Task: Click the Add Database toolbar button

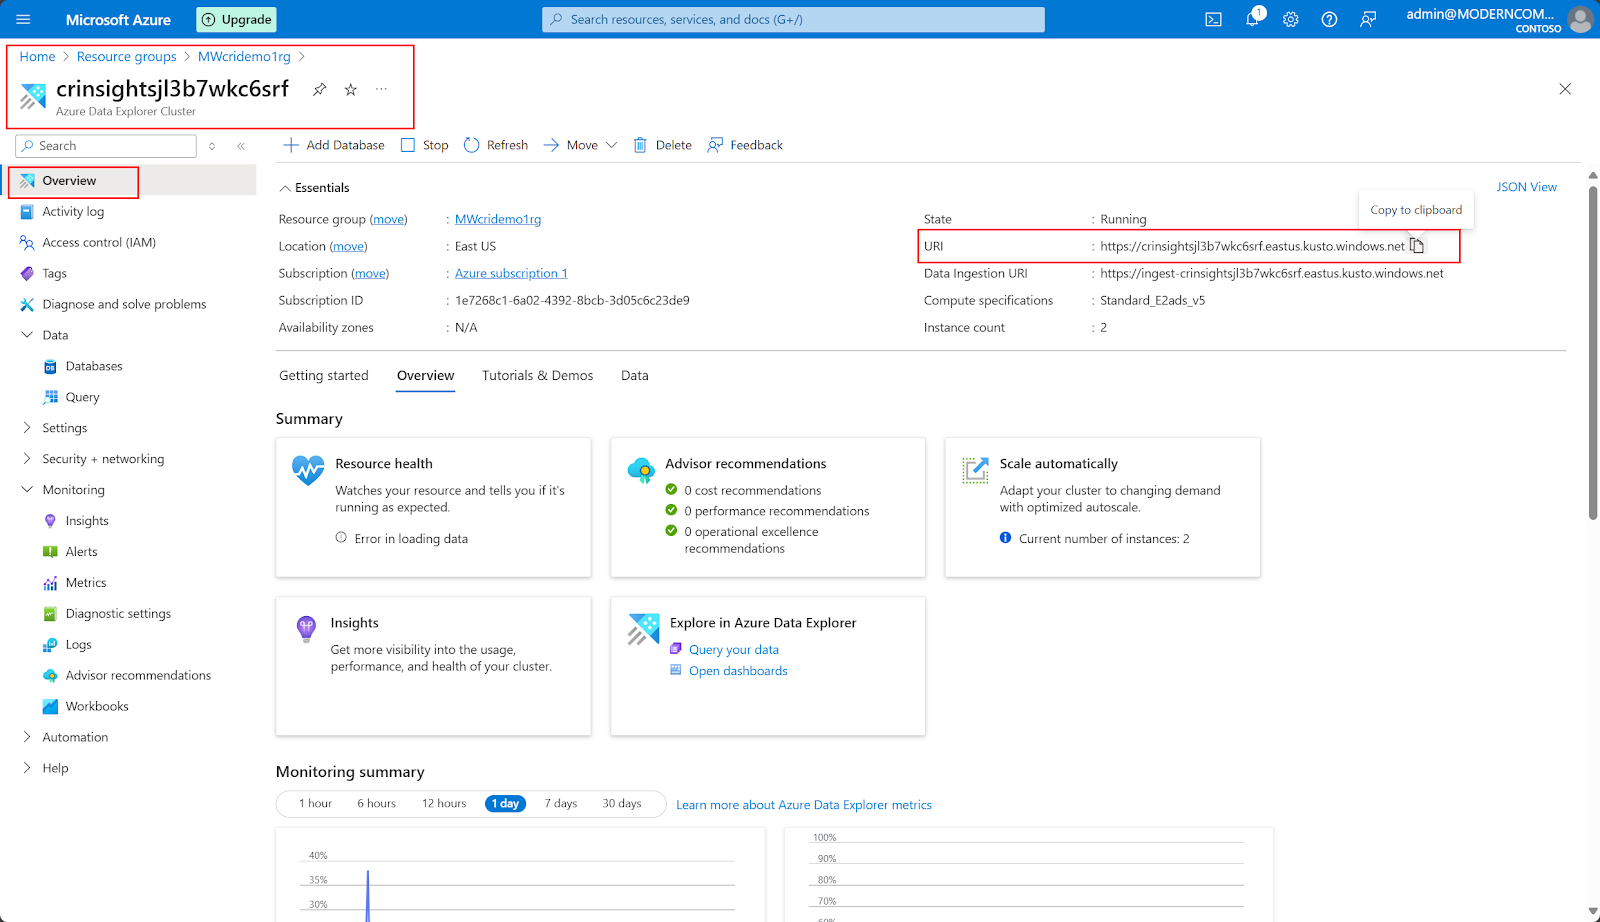Action: click(x=334, y=145)
